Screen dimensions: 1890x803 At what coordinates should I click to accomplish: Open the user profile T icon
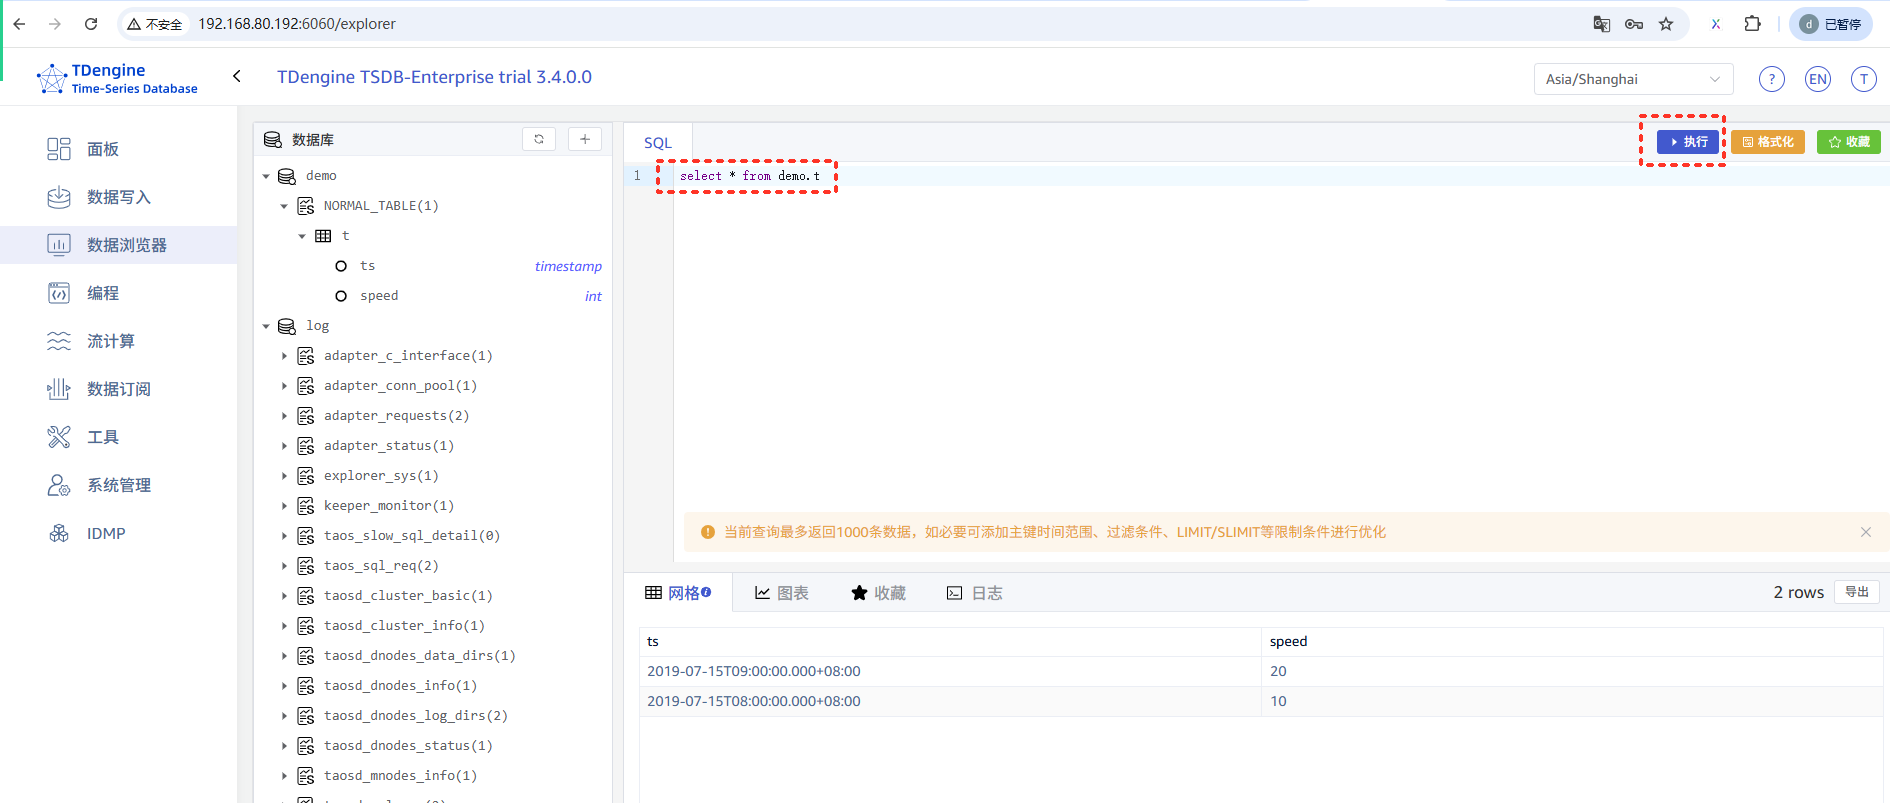click(x=1863, y=79)
